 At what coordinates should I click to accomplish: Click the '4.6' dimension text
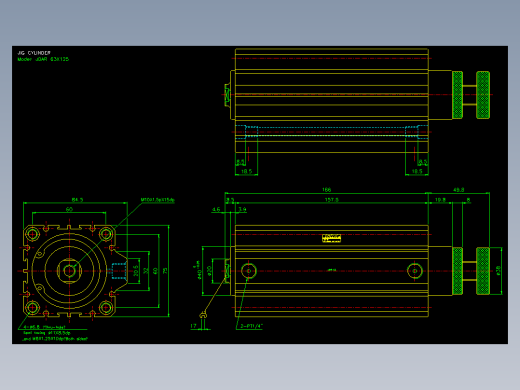216,210
